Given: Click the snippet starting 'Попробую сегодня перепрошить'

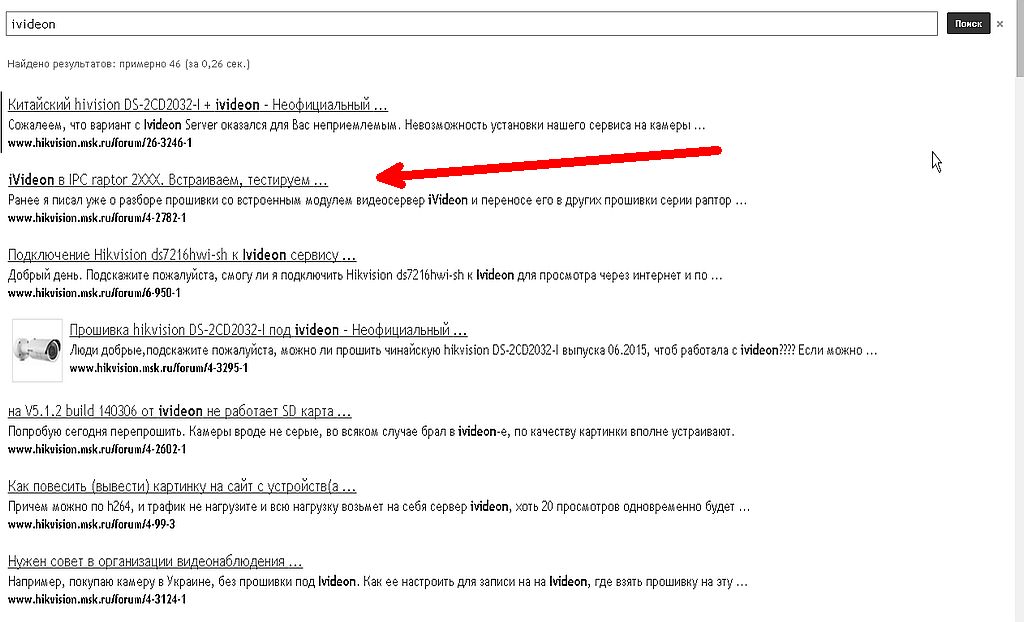Looking at the screenshot, I should click(x=371, y=431).
